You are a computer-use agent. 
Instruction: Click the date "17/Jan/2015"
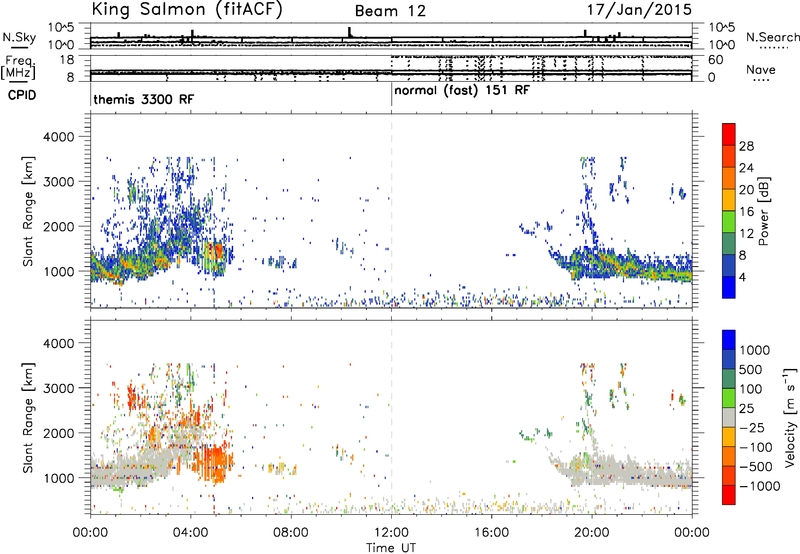(x=639, y=10)
